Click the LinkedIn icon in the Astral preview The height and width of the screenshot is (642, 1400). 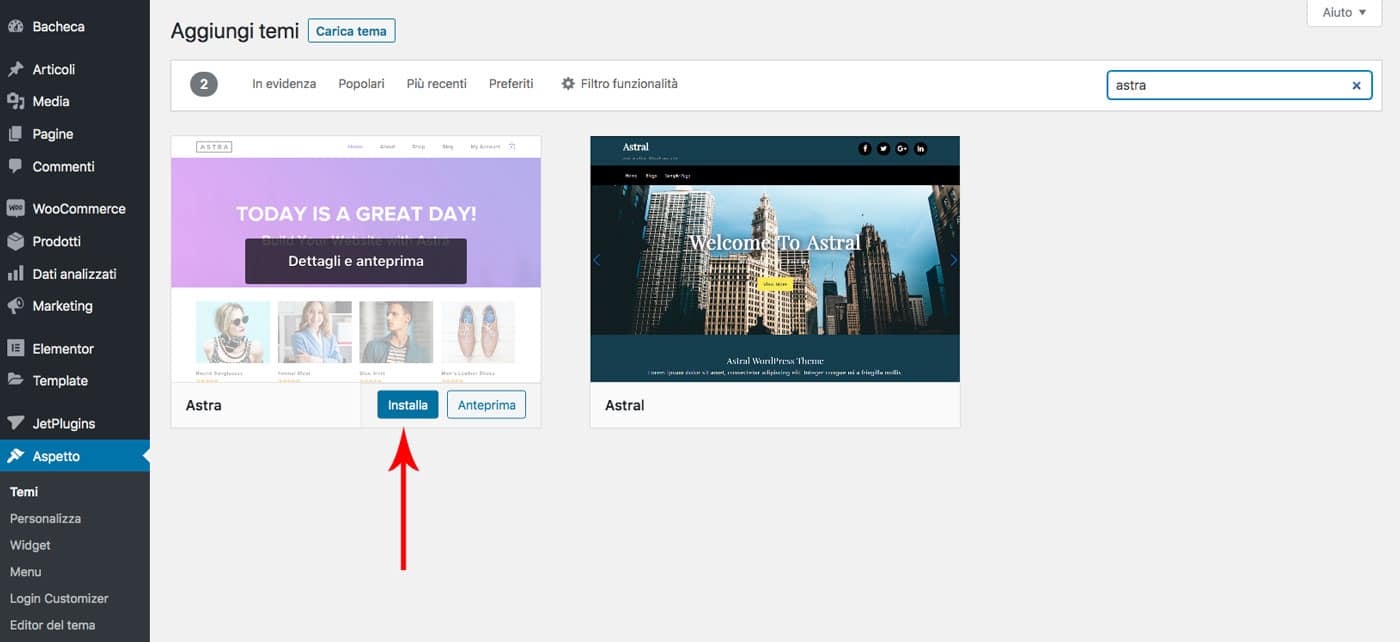(920, 149)
